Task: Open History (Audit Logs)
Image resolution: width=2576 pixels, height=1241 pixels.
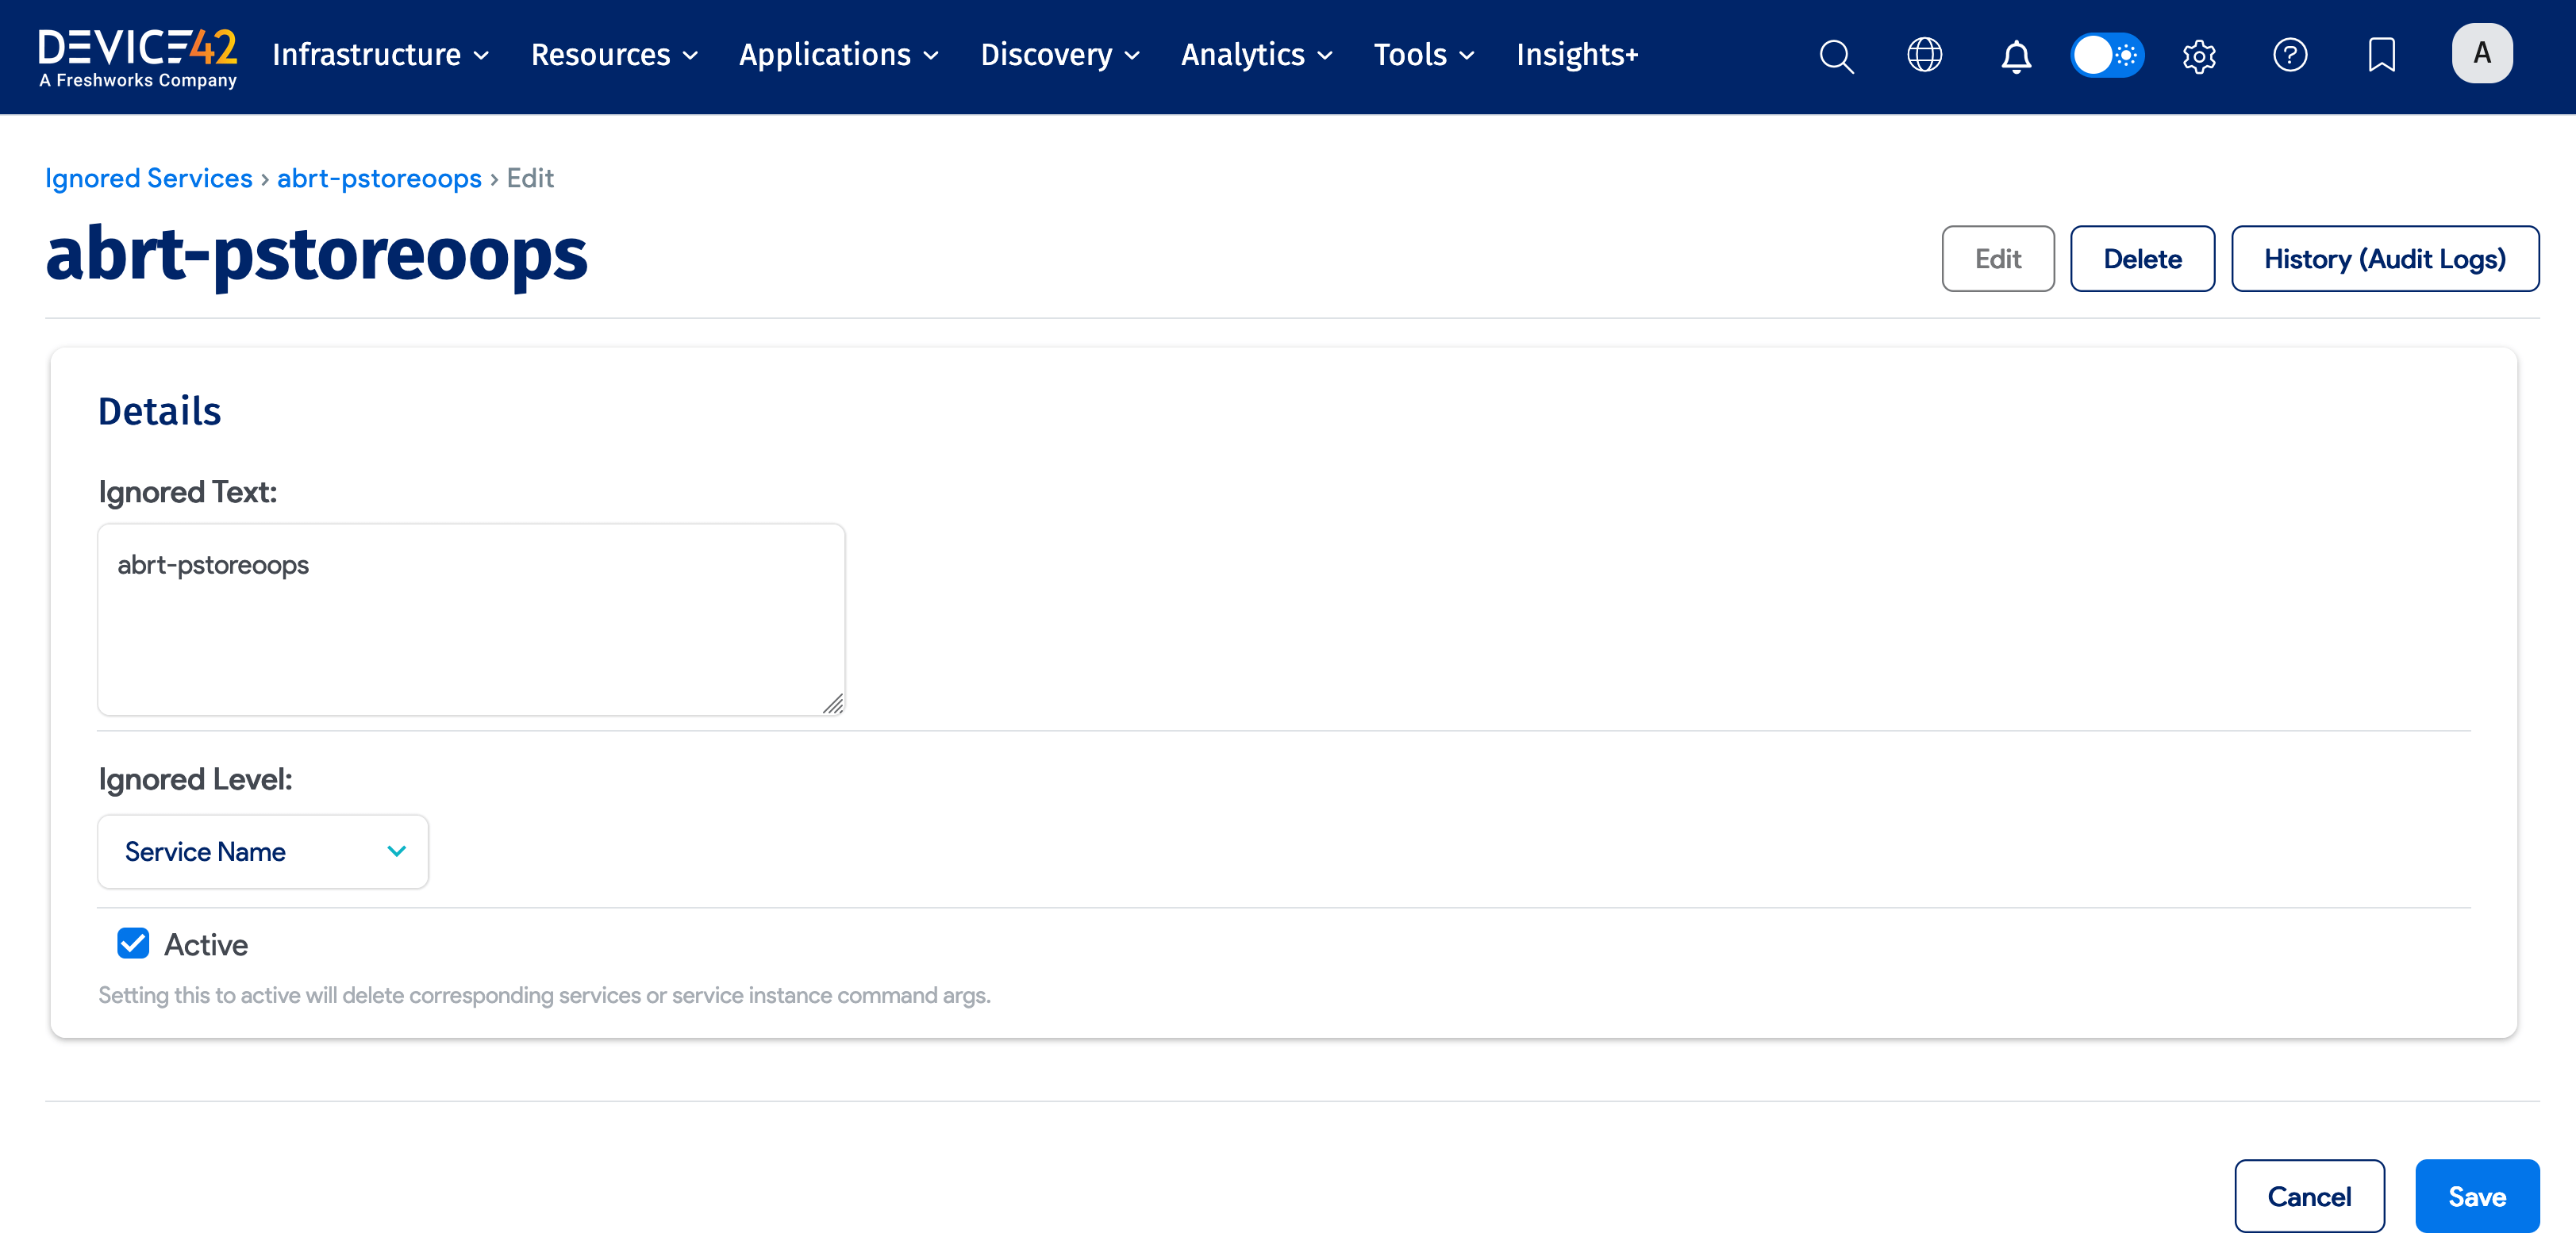Action: tap(2384, 259)
